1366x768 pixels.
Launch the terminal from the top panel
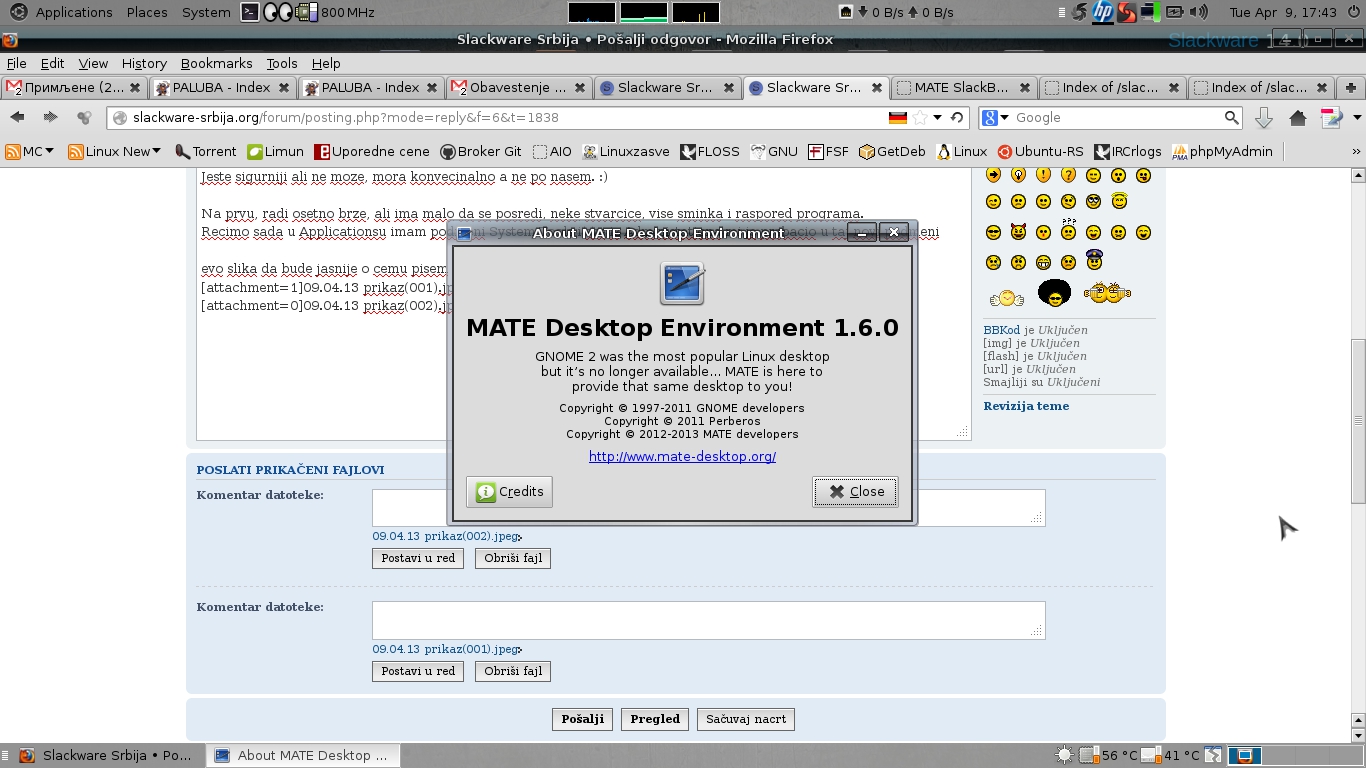251,12
